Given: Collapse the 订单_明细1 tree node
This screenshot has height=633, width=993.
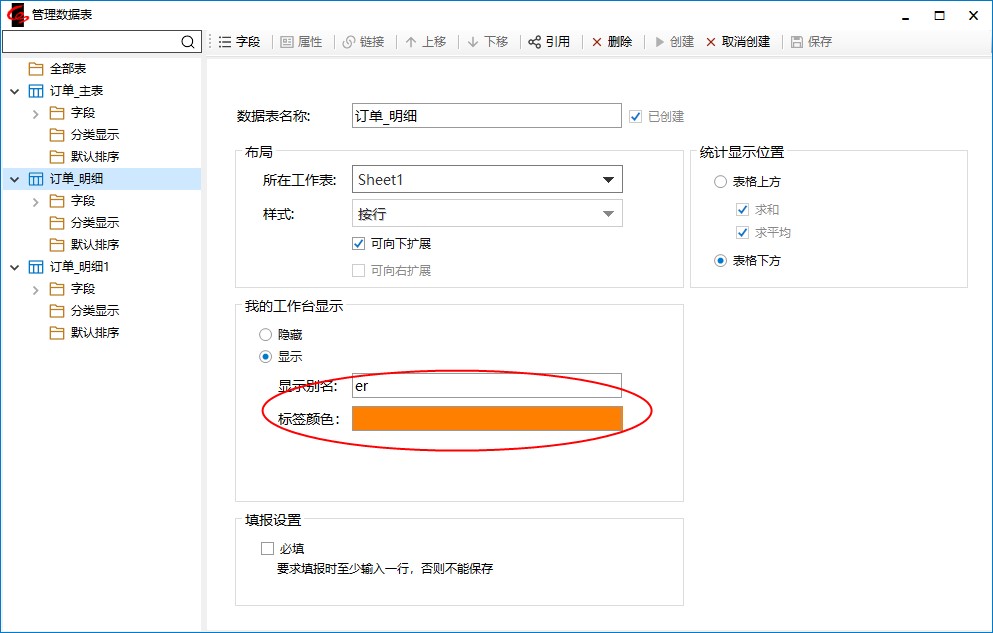Looking at the screenshot, I should tap(14, 267).
